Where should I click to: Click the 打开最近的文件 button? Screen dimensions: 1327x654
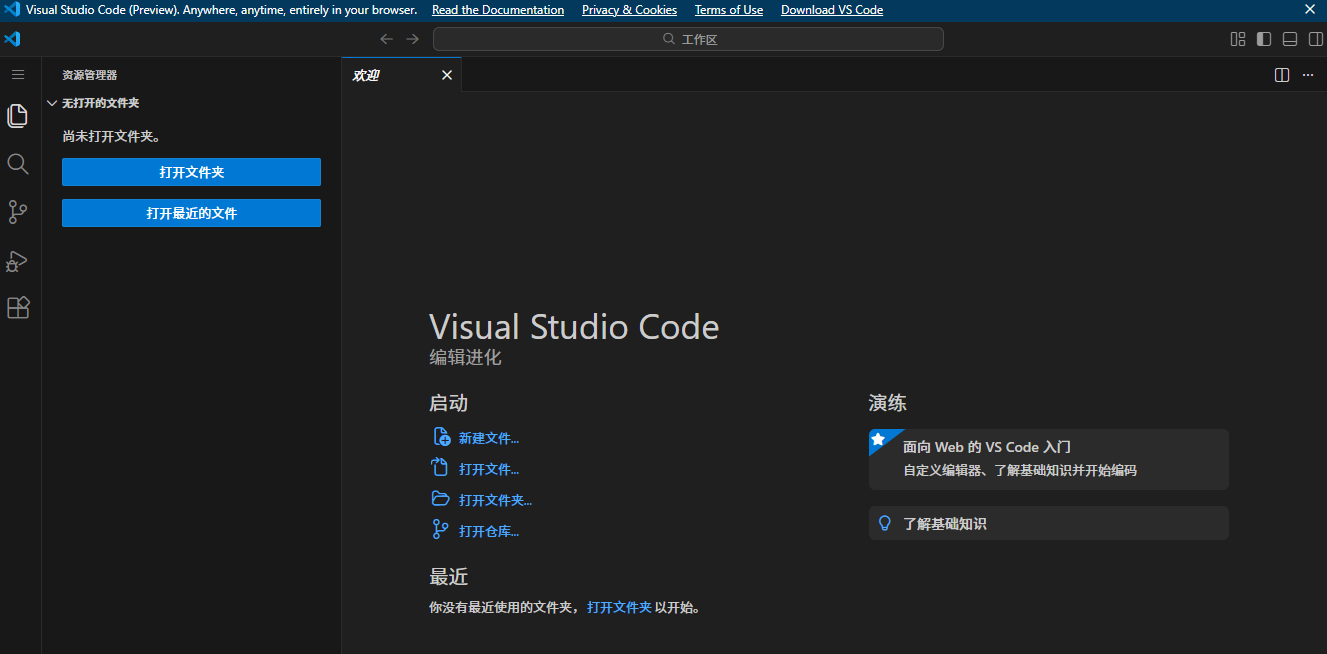tap(191, 213)
